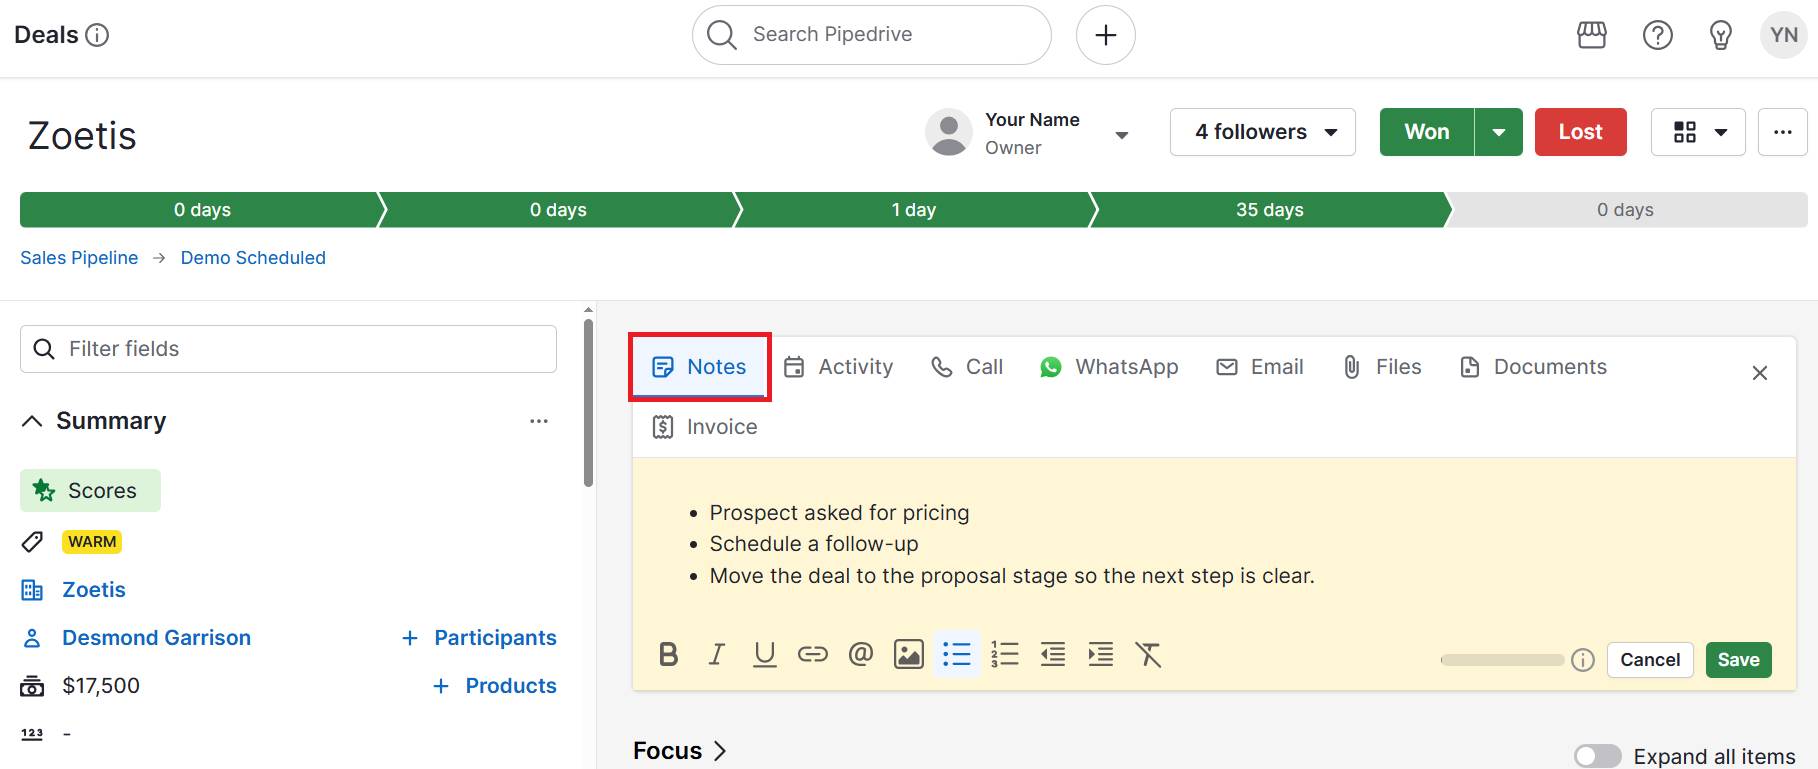1818x769 pixels.
Task: Click the owner avatar picture
Action: (948, 132)
